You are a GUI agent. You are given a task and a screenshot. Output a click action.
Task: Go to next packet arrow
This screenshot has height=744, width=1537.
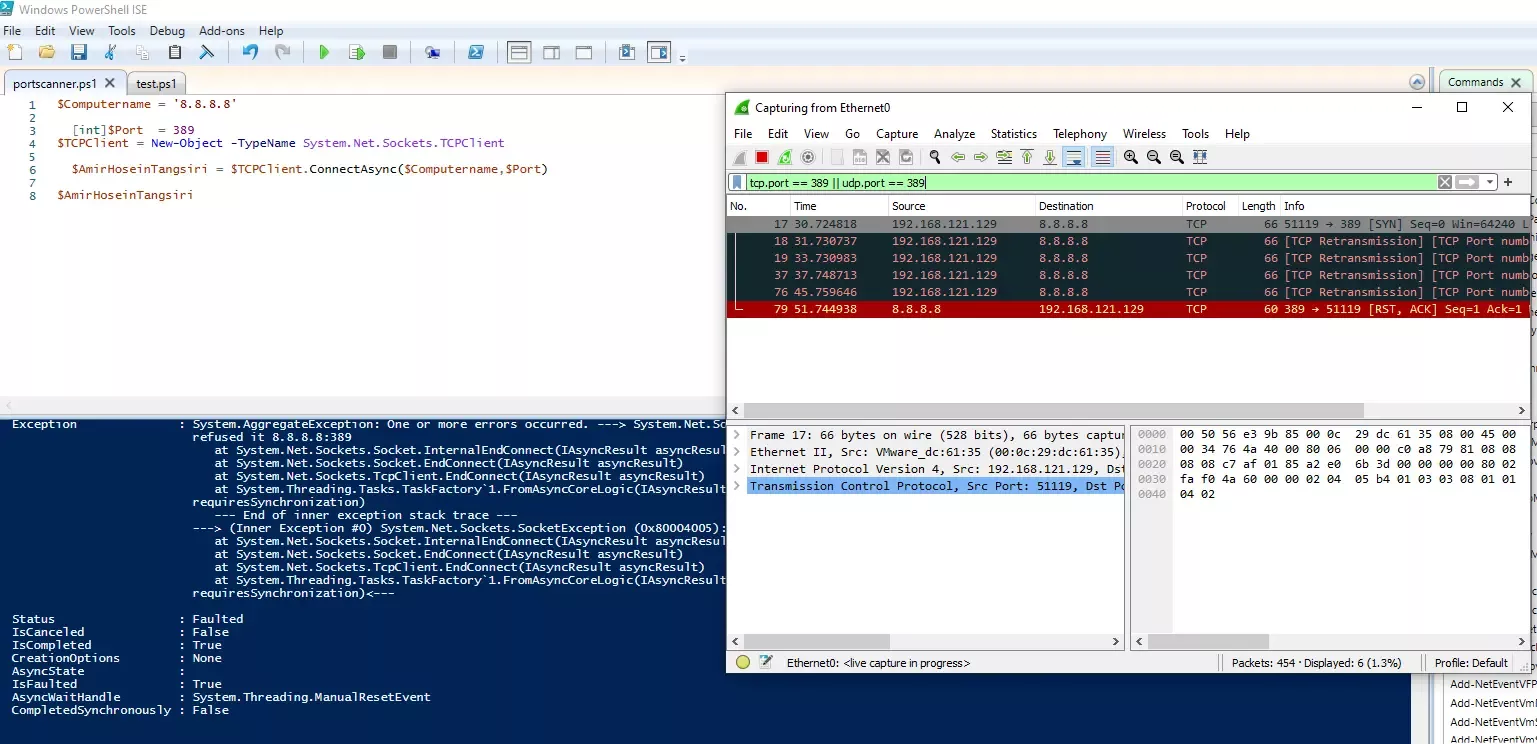[981, 157]
